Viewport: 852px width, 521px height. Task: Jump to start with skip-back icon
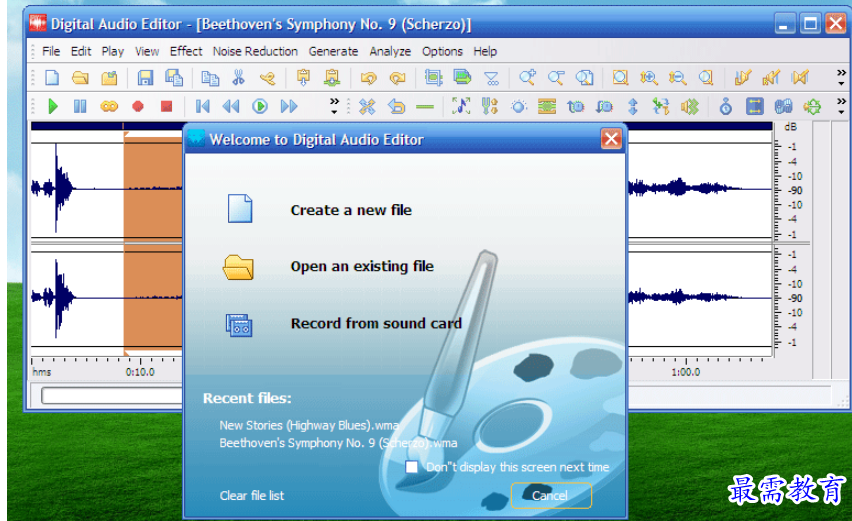[x=203, y=106]
